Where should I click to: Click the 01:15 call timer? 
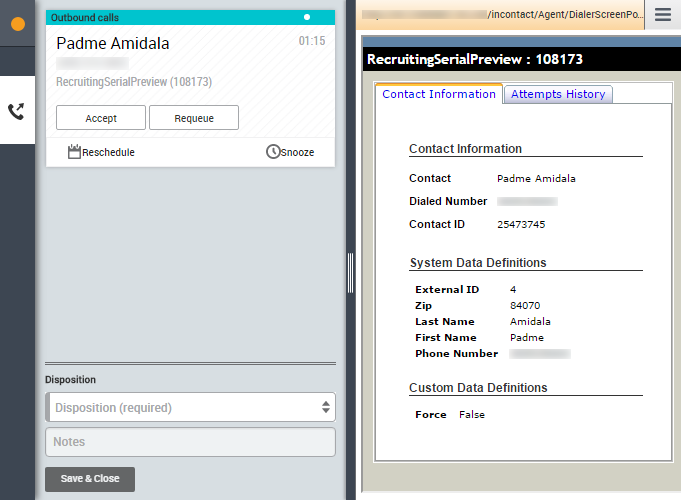pyautogui.click(x=311, y=41)
